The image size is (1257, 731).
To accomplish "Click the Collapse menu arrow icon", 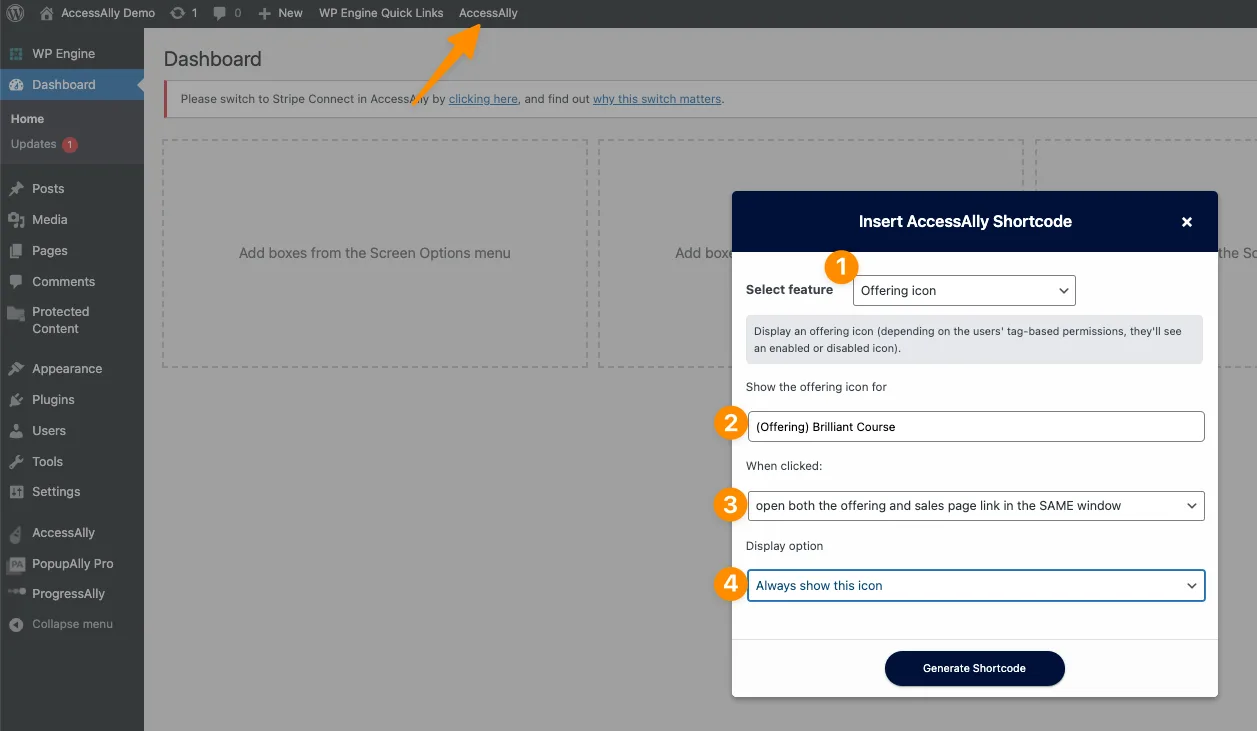I will coord(16,624).
